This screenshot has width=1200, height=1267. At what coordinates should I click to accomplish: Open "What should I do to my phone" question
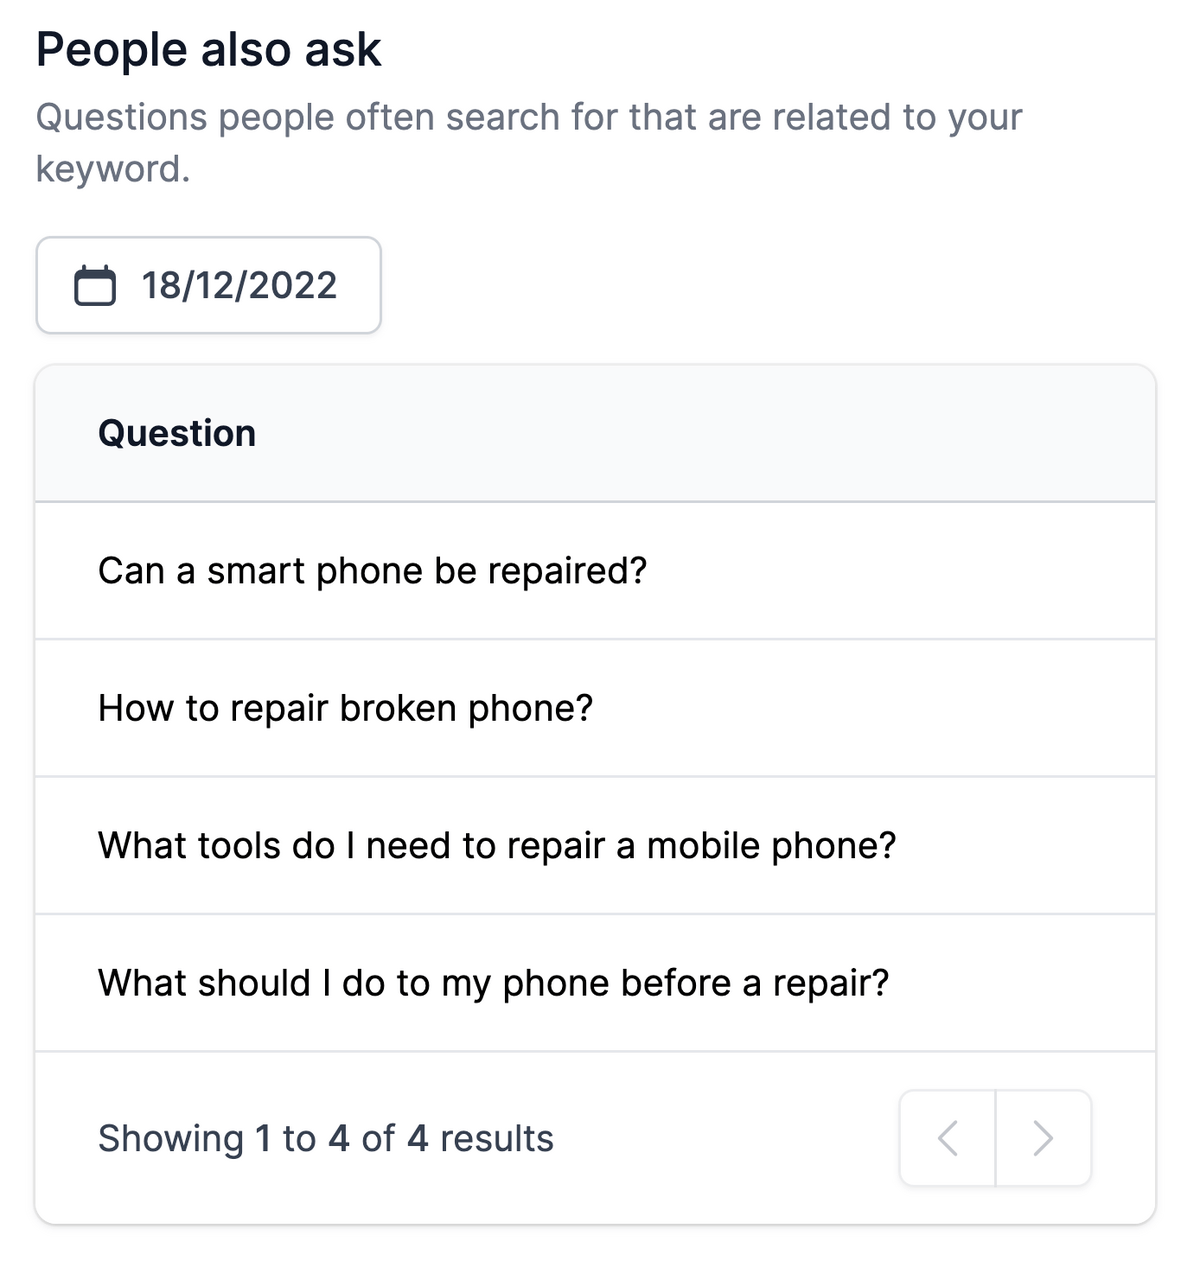pyautogui.click(x=595, y=982)
